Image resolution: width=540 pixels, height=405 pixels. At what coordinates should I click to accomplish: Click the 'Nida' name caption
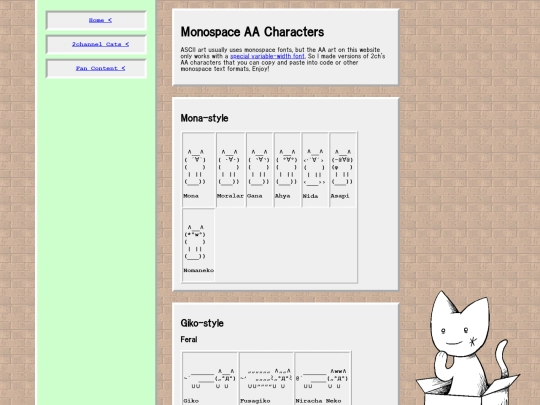point(310,196)
